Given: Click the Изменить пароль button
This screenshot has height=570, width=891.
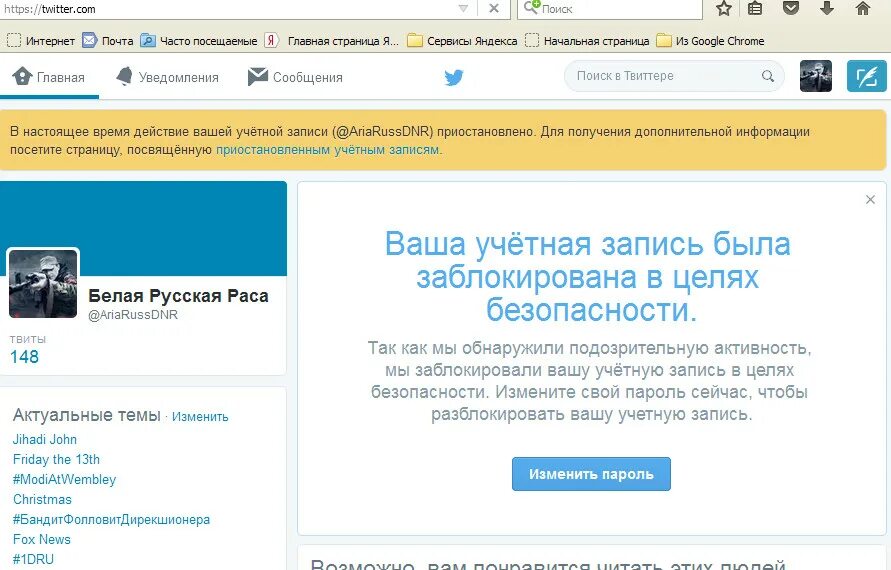Looking at the screenshot, I should 591,474.
